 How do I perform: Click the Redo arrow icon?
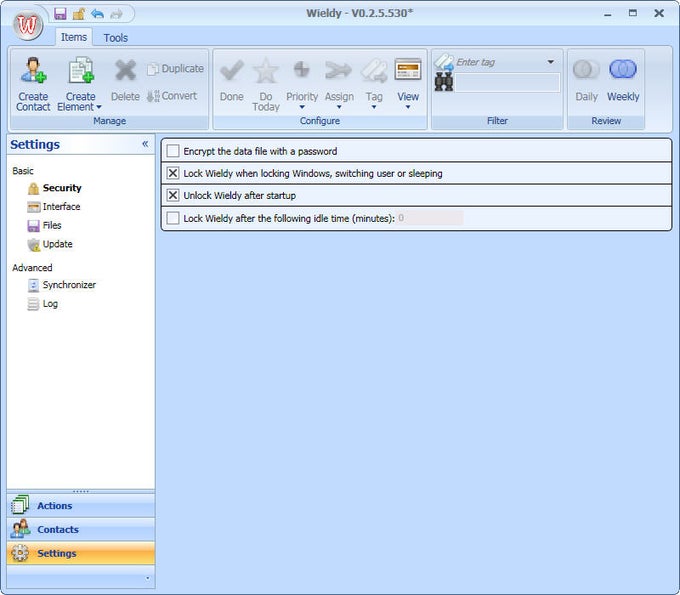[116, 14]
